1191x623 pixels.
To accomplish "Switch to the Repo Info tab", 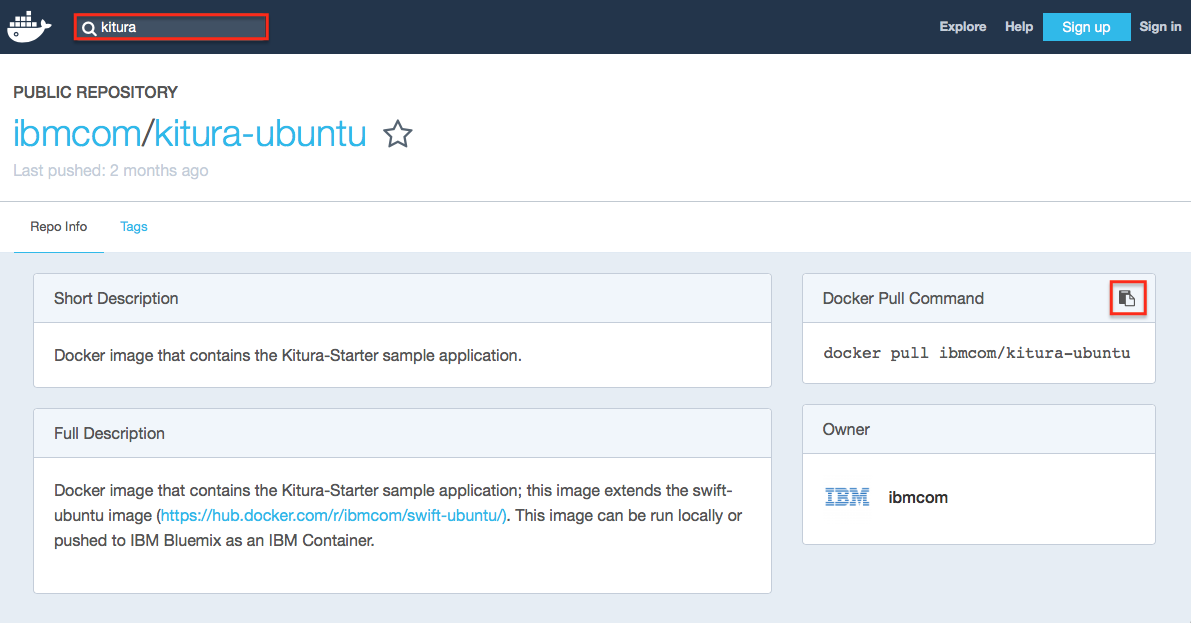I will (x=58, y=226).
